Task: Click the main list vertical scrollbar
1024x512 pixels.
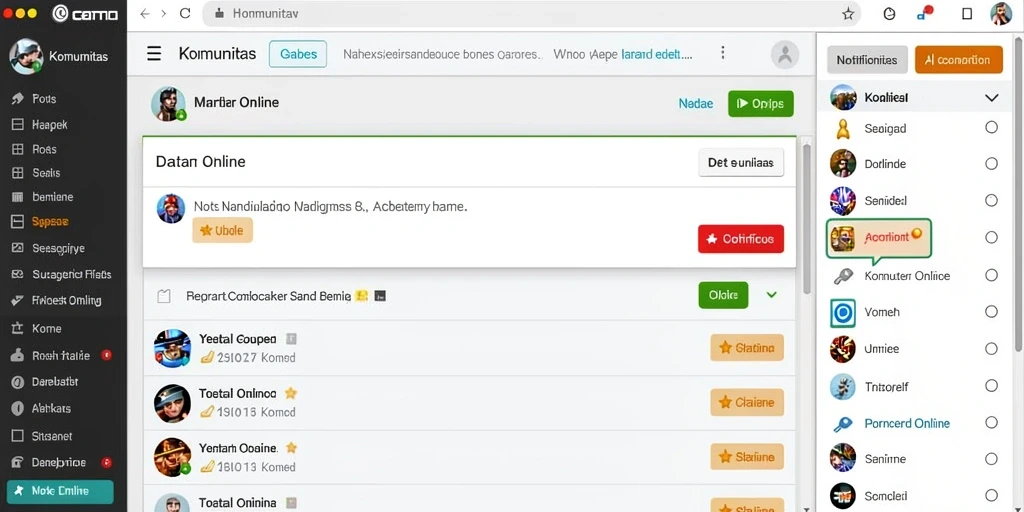Action: pyautogui.click(x=807, y=219)
